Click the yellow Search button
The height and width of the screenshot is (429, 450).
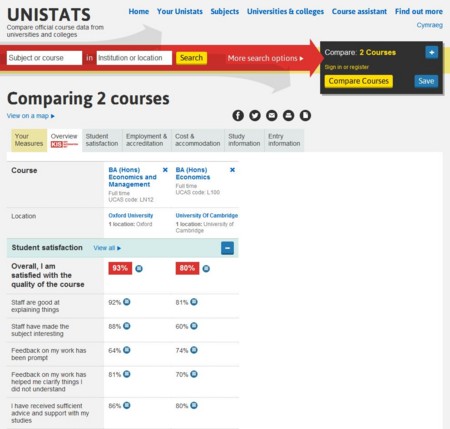[191, 58]
